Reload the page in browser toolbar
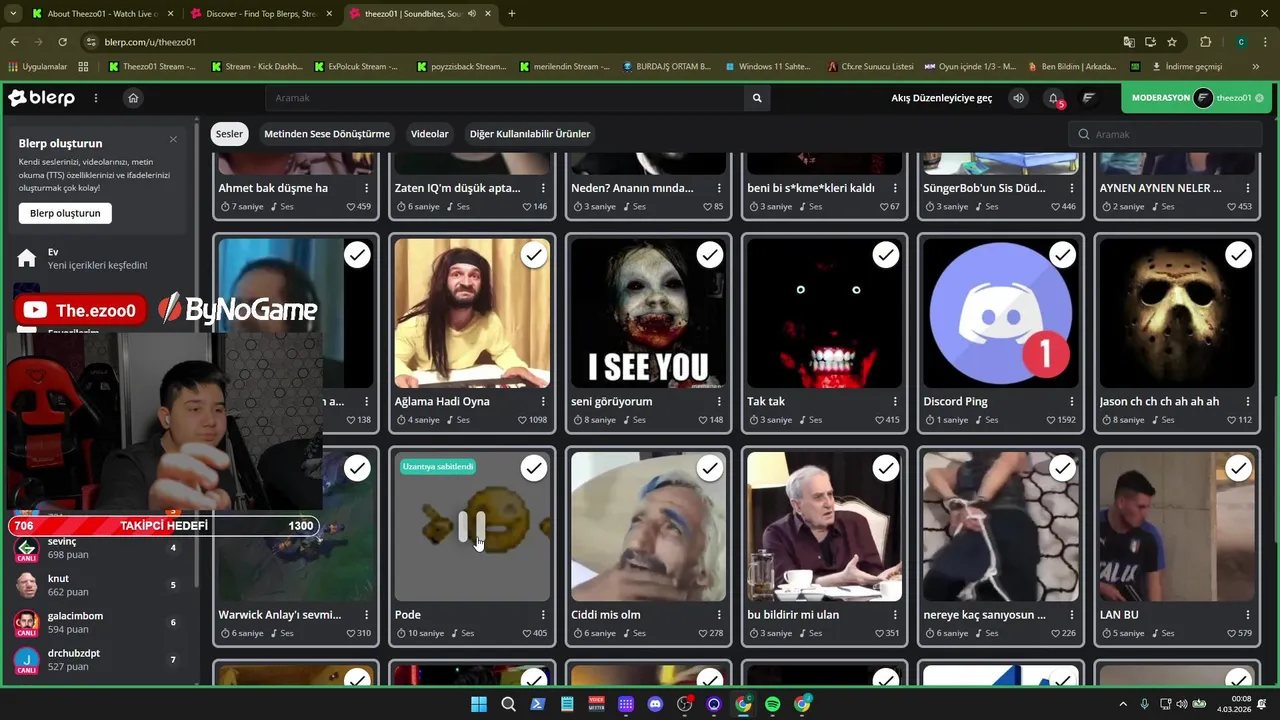Screen dimensions: 1280x720 (x=62, y=42)
